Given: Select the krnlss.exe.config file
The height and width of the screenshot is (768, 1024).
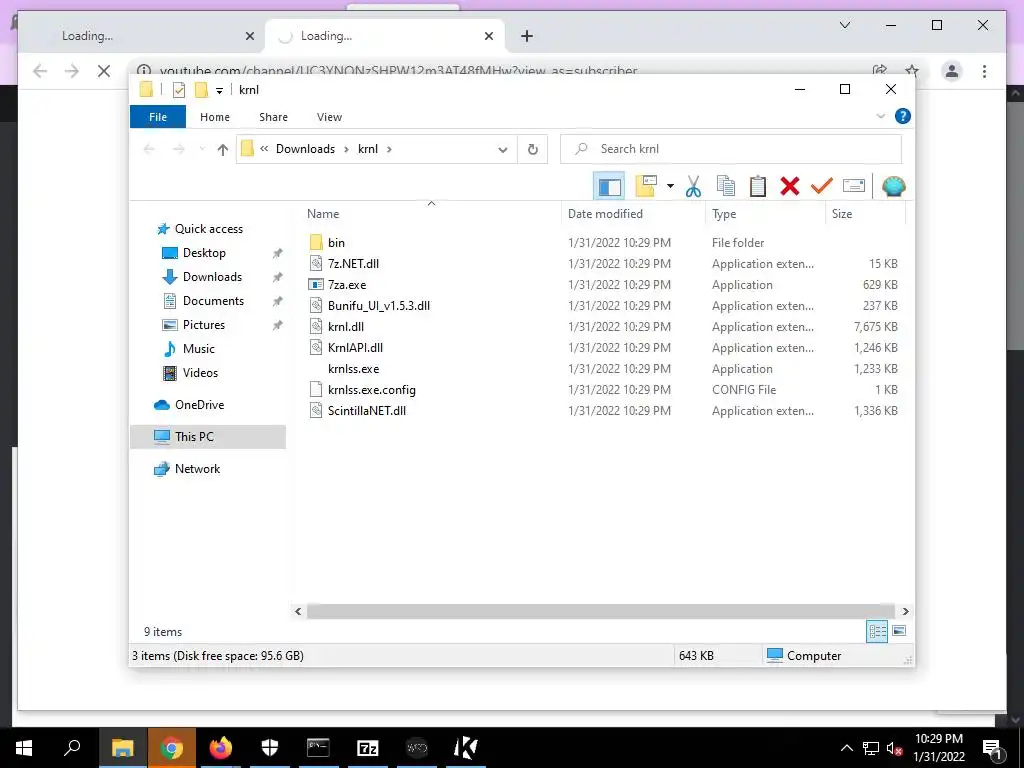Looking at the screenshot, I should pyautogui.click(x=372, y=390).
